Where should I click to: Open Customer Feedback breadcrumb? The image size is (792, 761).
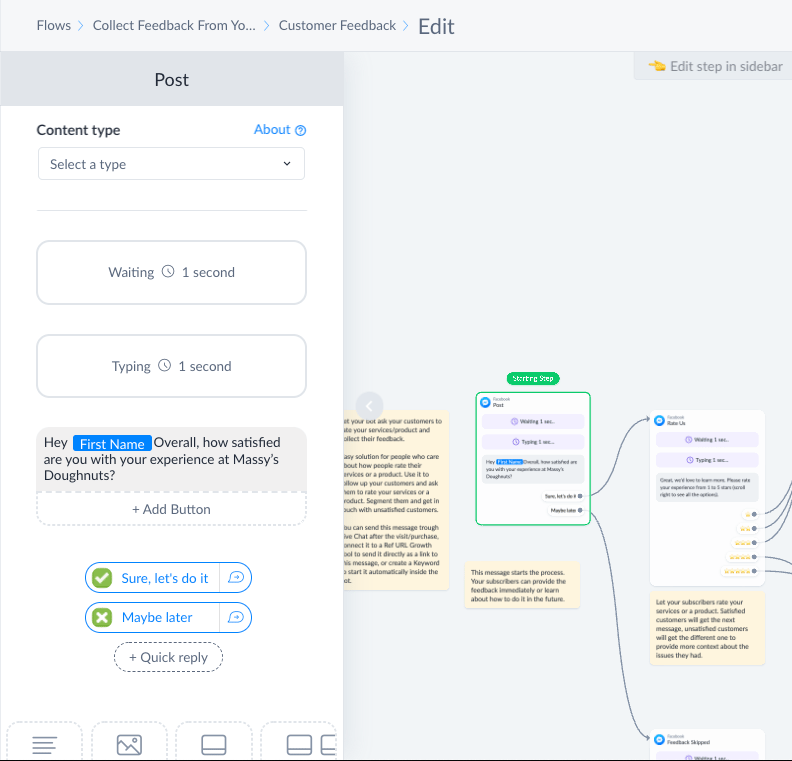(337, 25)
